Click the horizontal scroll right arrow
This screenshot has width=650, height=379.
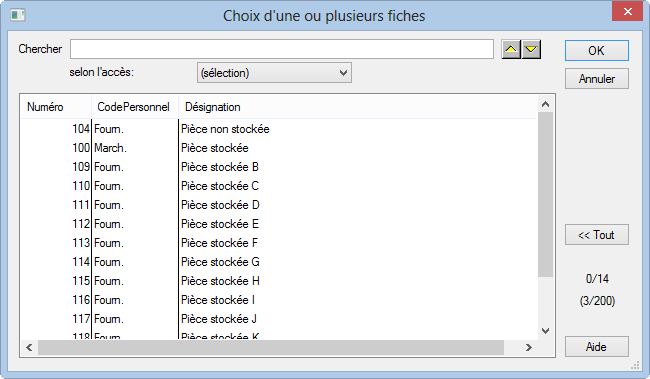pos(529,347)
